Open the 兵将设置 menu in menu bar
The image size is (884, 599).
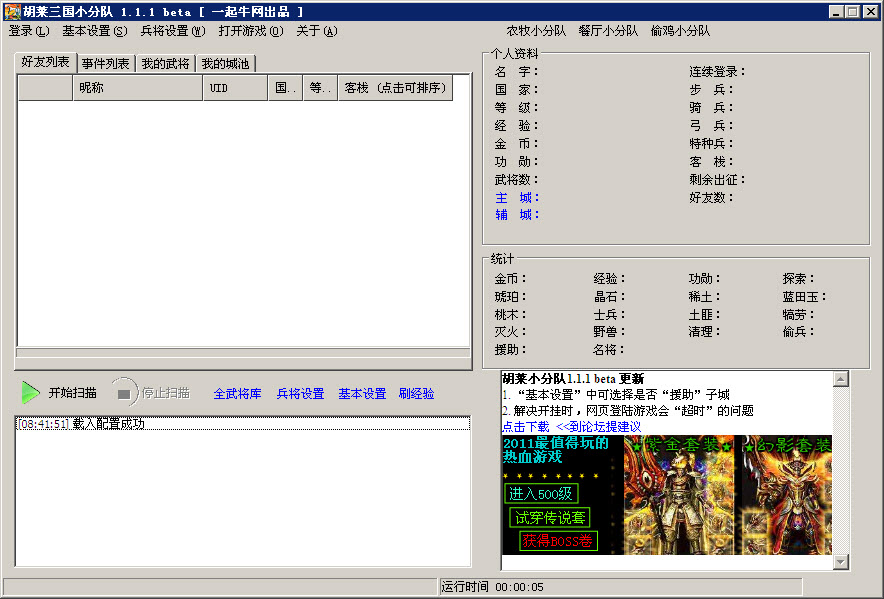tap(172, 31)
